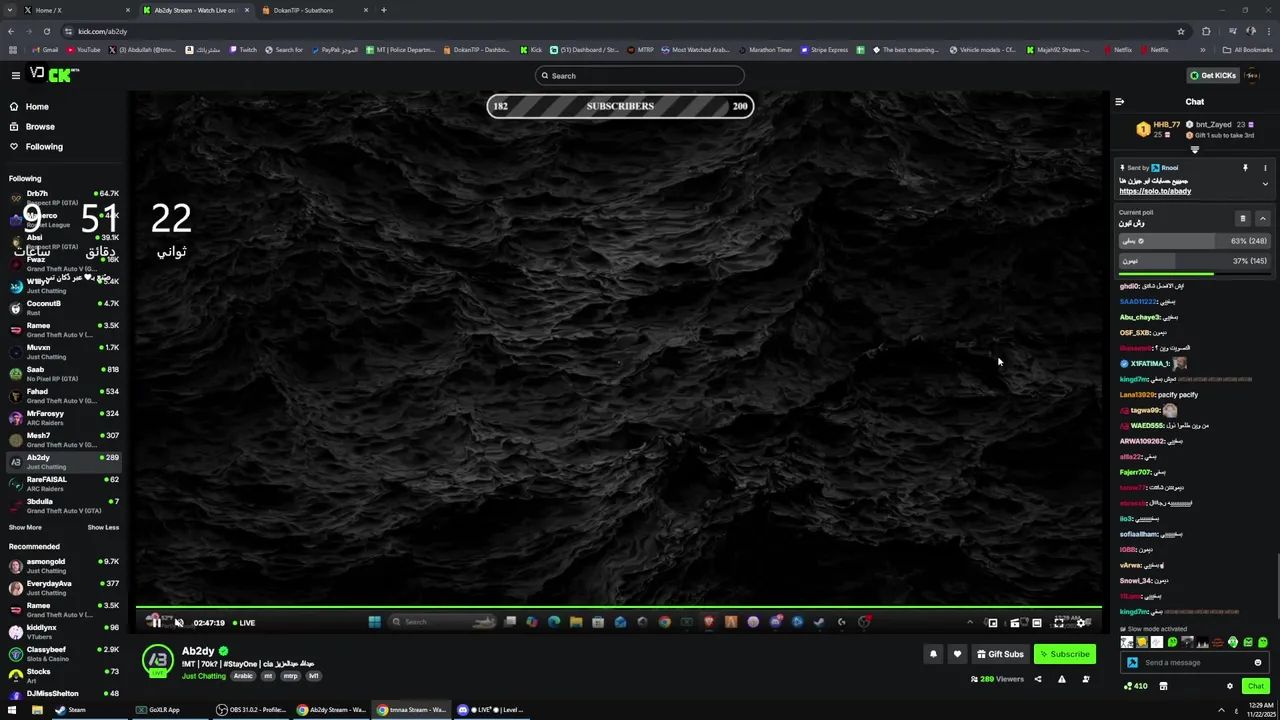The width and height of the screenshot is (1280, 720).
Task: Open stream player settings gear
Action: (1081, 622)
